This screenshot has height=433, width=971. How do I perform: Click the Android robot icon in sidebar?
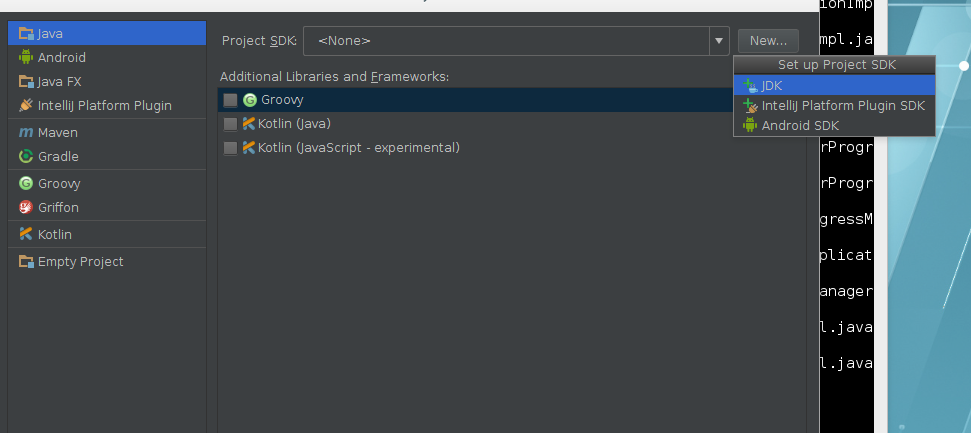25,57
